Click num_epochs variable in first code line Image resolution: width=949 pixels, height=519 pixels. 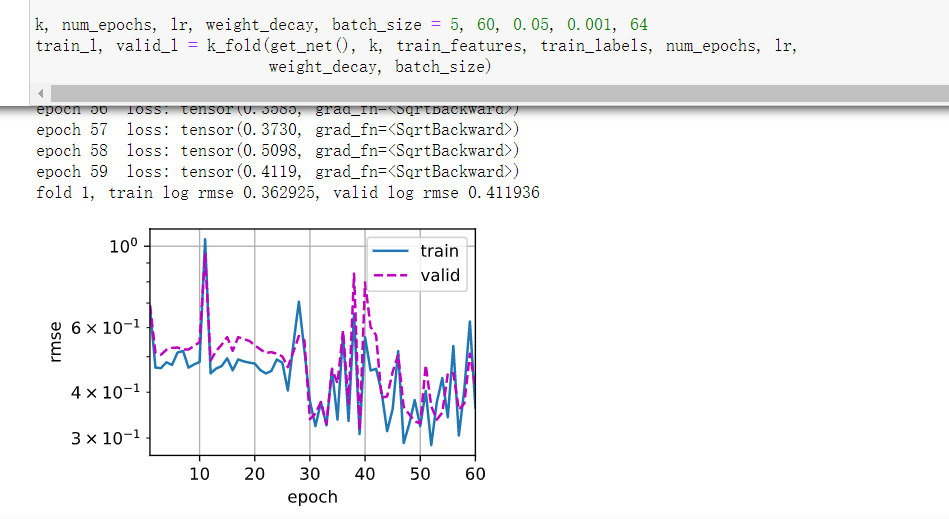point(107,25)
